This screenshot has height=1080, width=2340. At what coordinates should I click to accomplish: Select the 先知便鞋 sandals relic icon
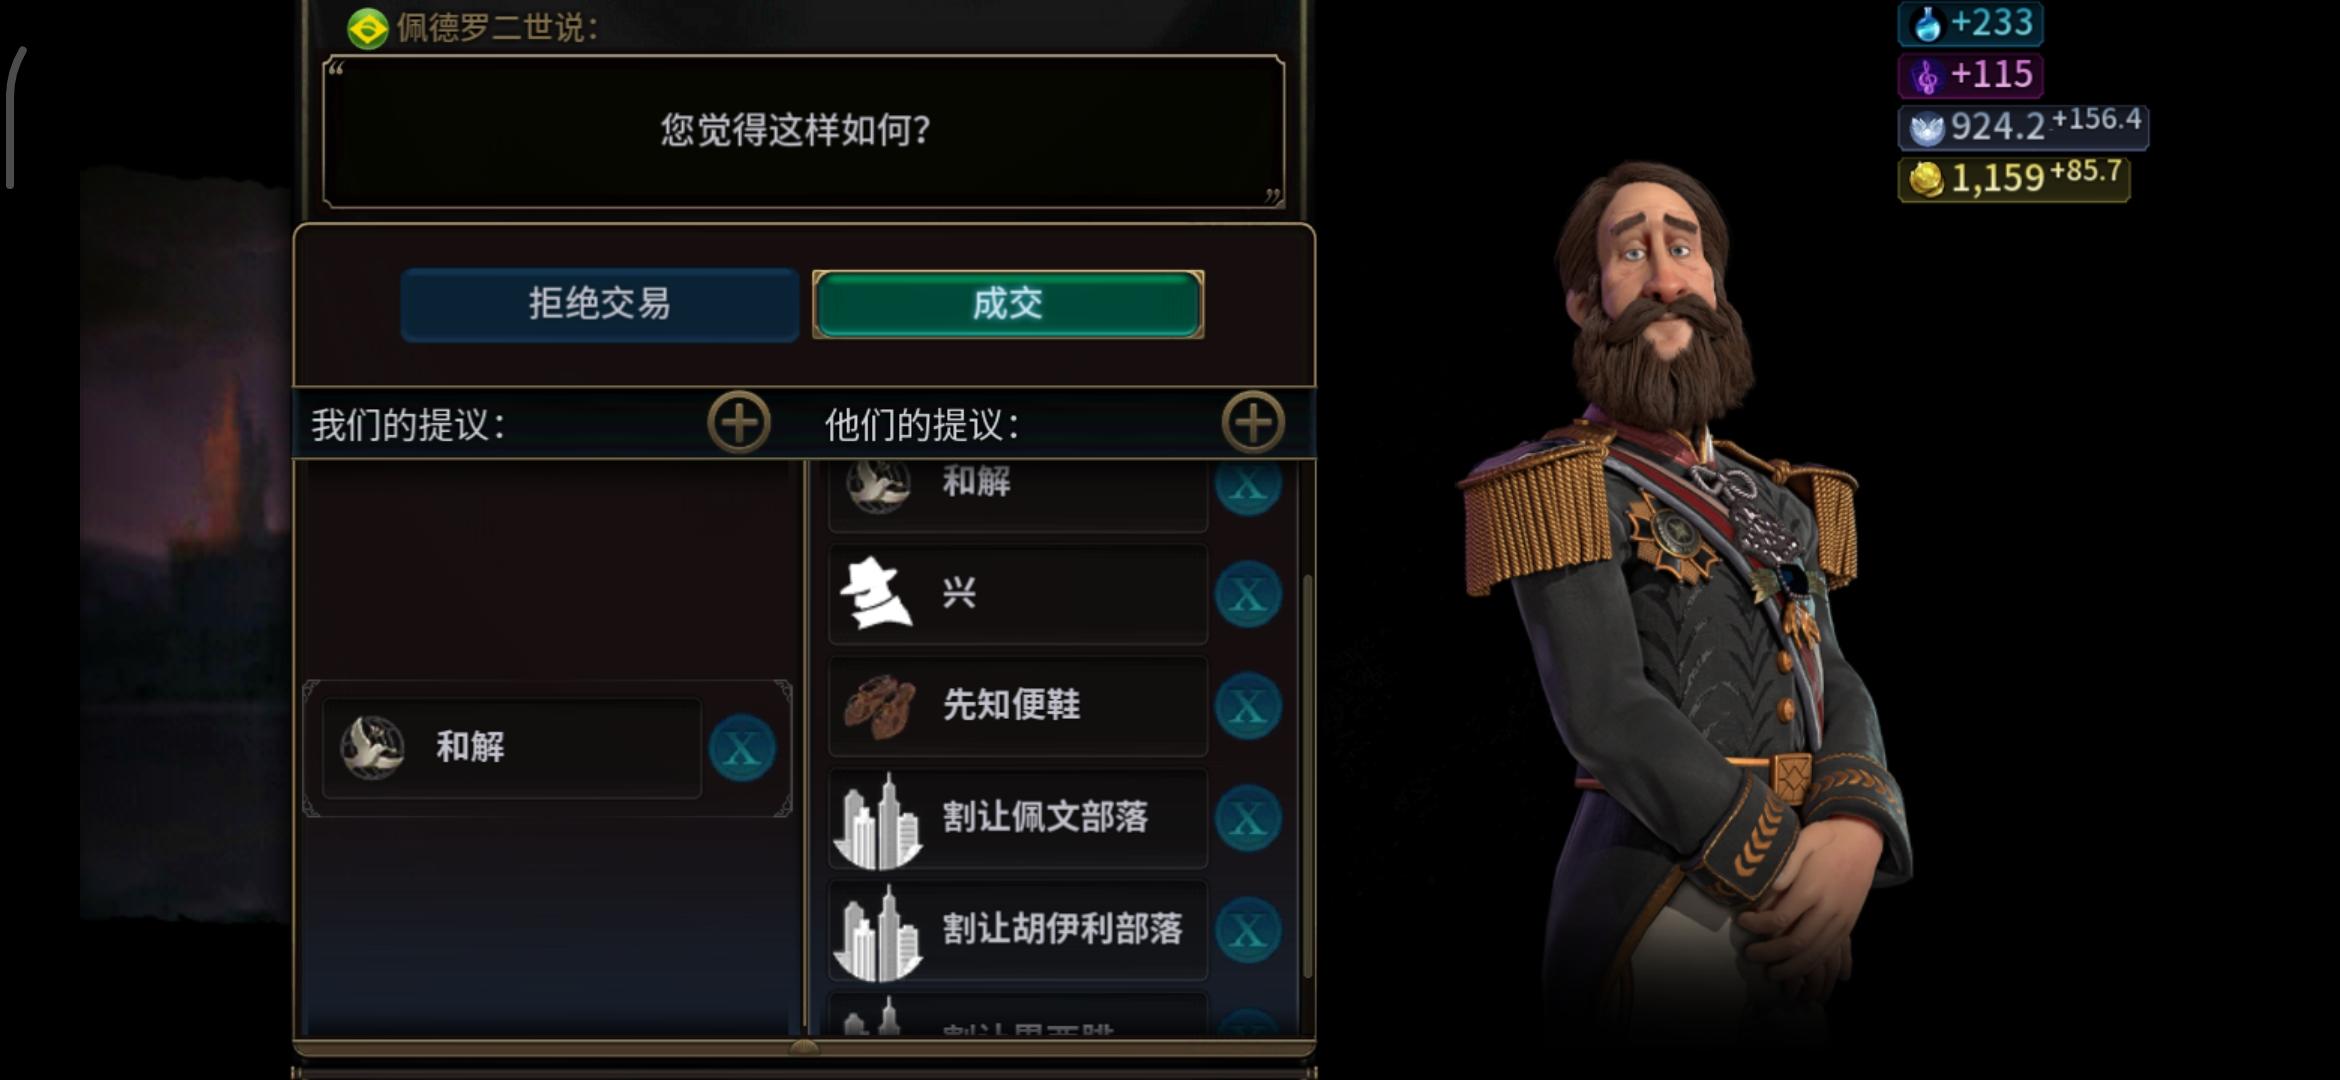(879, 706)
